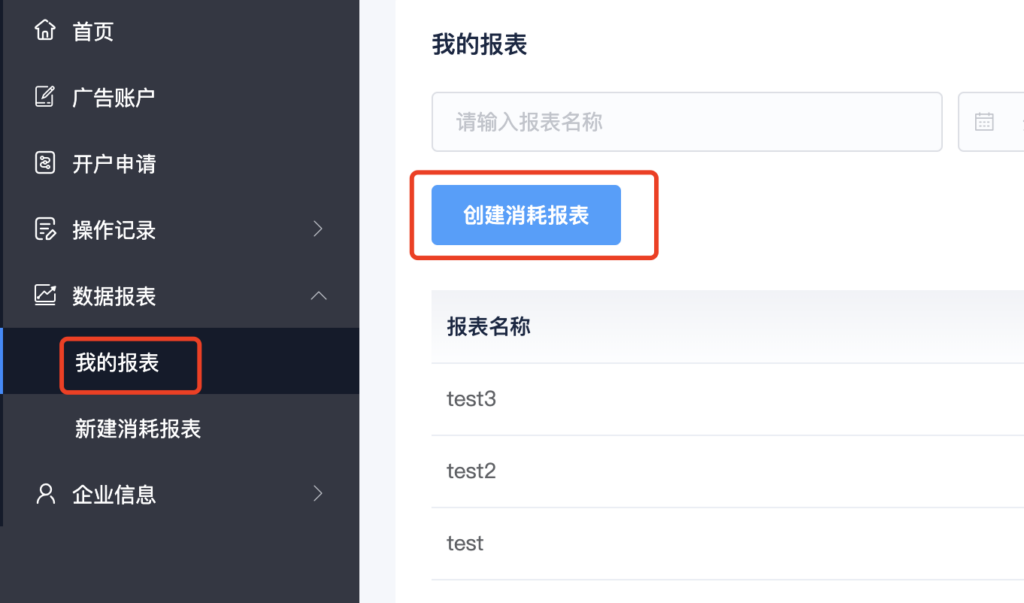Click the 报表名称 table header

pyautogui.click(x=488, y=326)
